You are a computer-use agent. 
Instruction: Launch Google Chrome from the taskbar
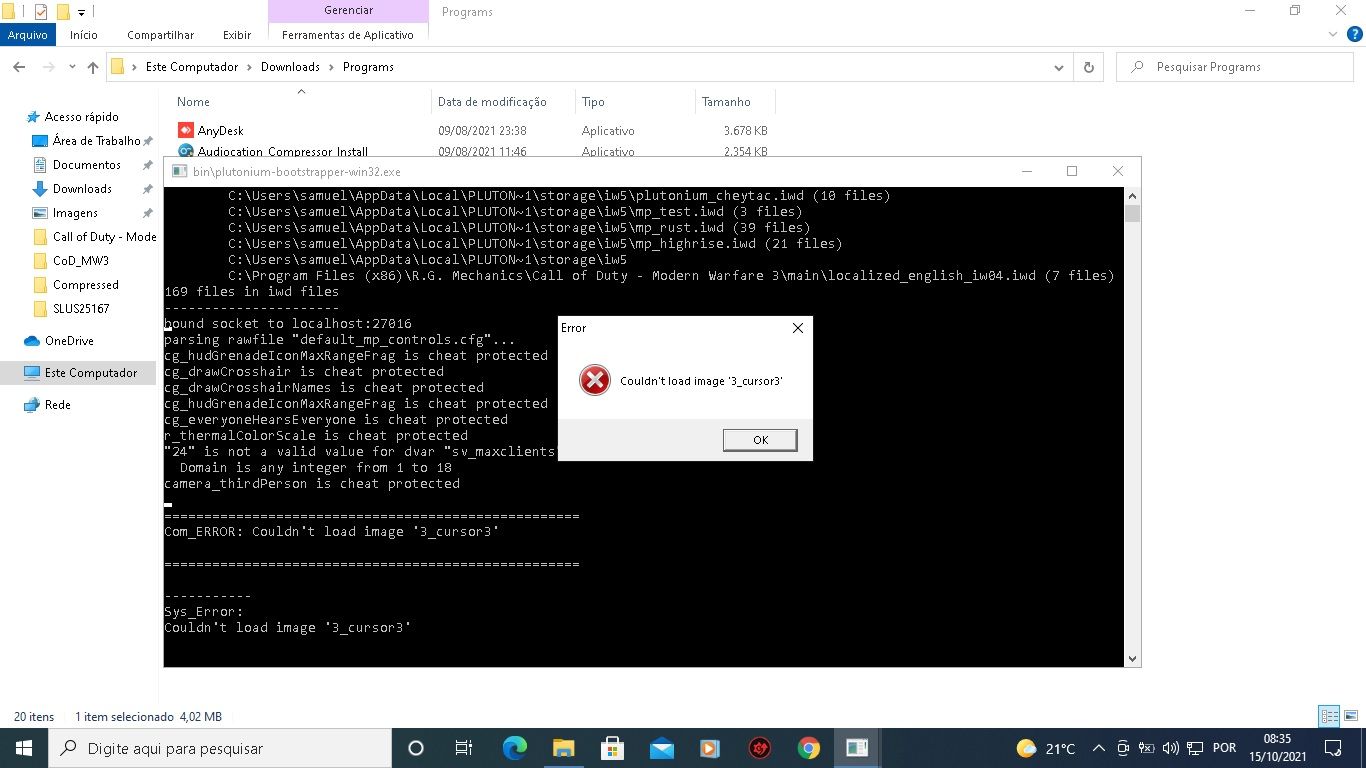coord(808,748)
